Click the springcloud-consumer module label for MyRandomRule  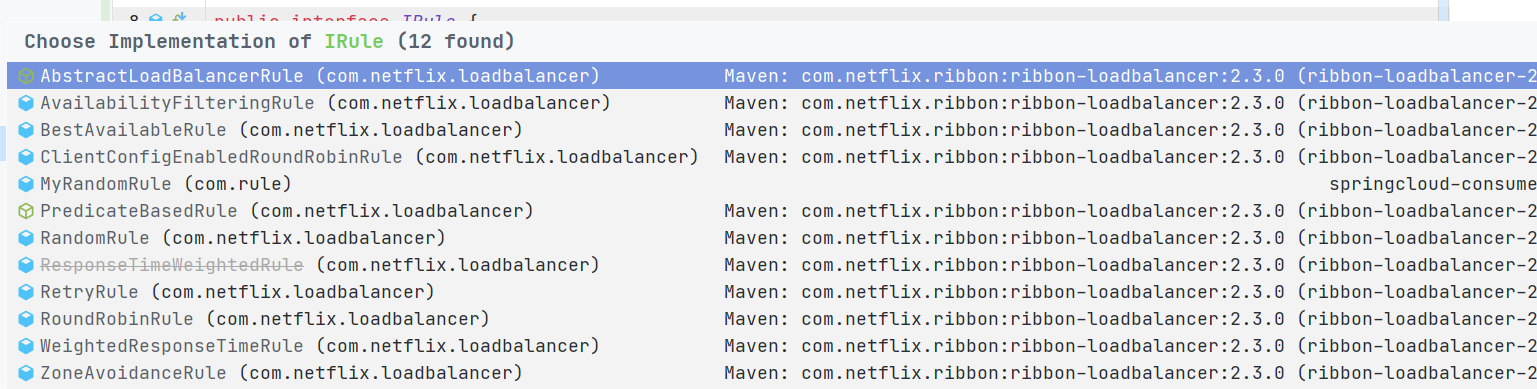tap(1432, 184)
